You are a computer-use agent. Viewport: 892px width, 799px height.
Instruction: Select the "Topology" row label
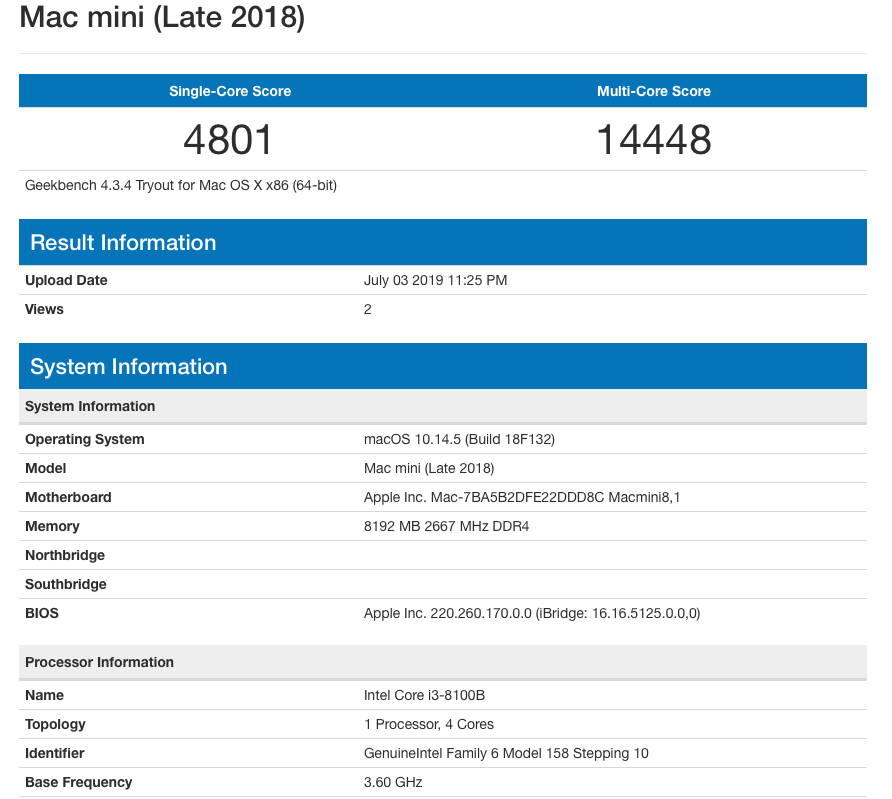(55, 725)
